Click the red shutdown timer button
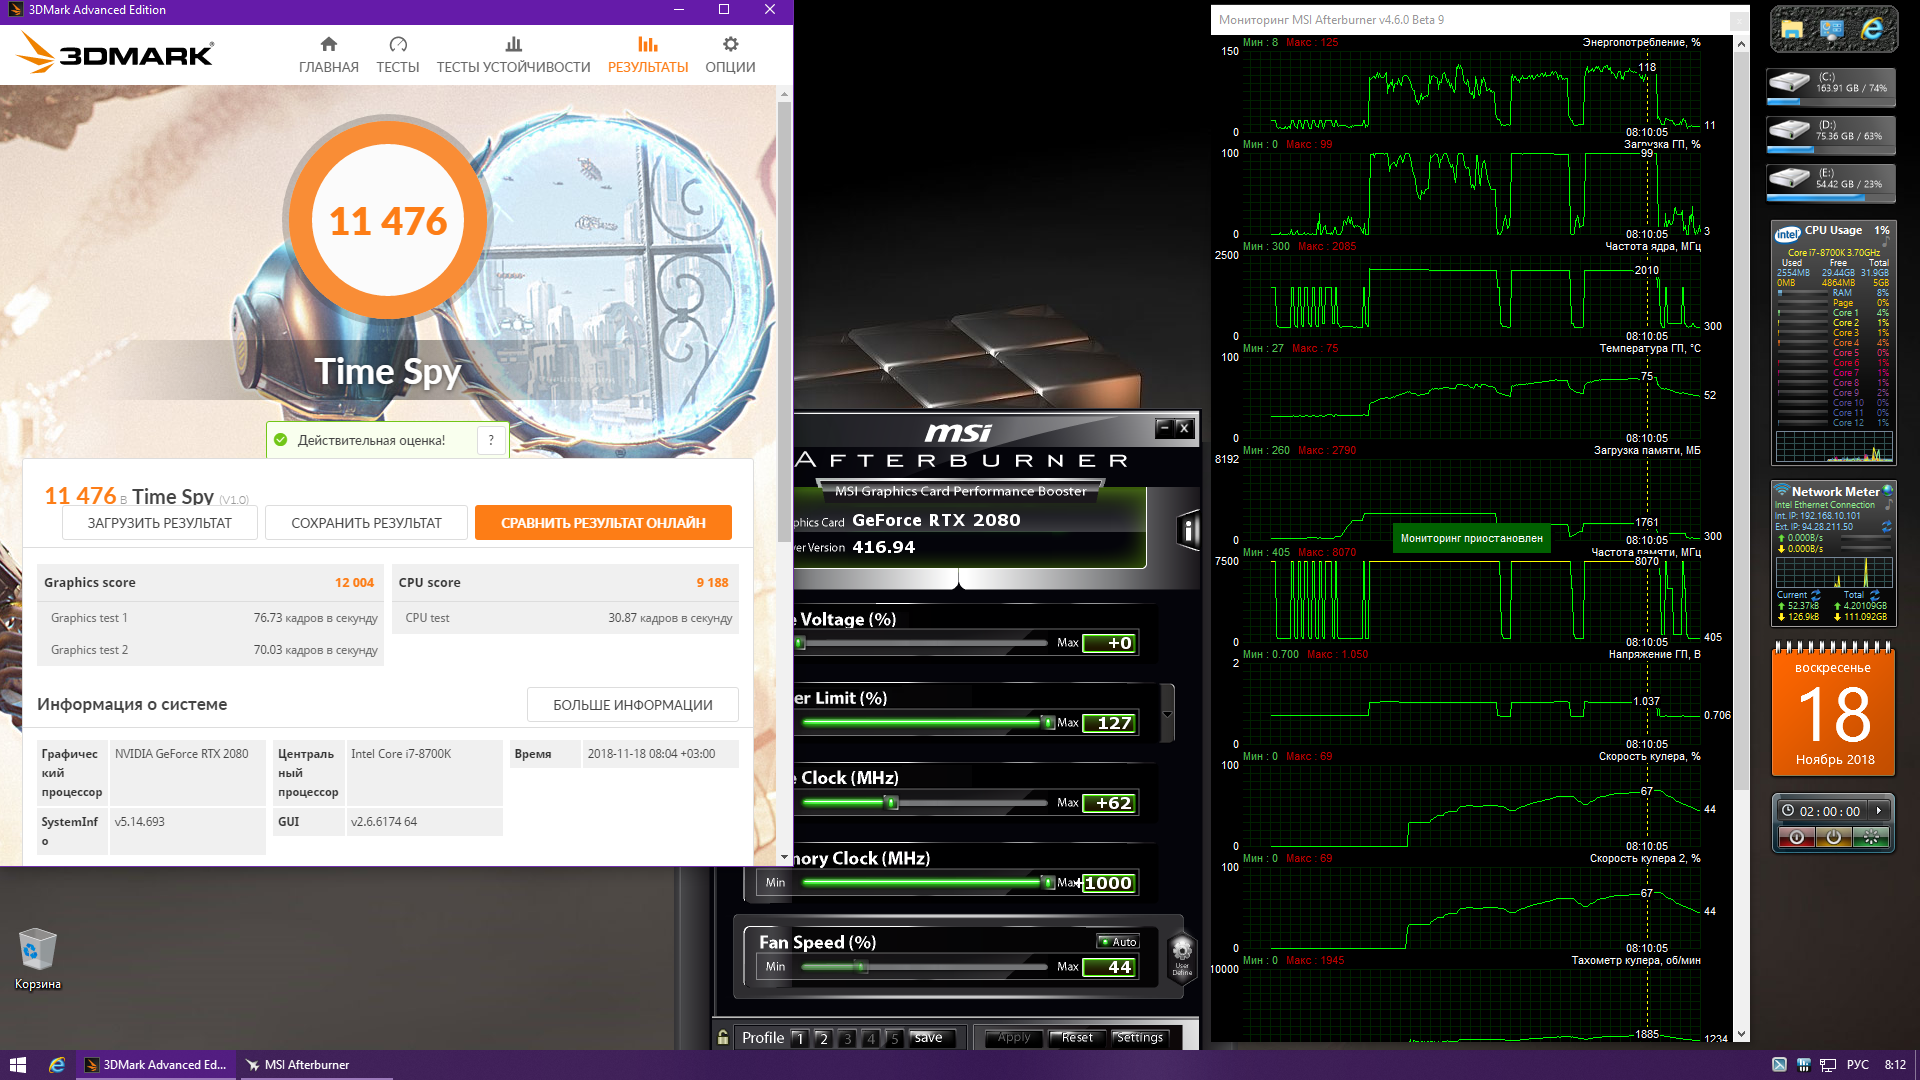The width and height of the screenshot is (1920, 1080). [x=1796, y=838]
